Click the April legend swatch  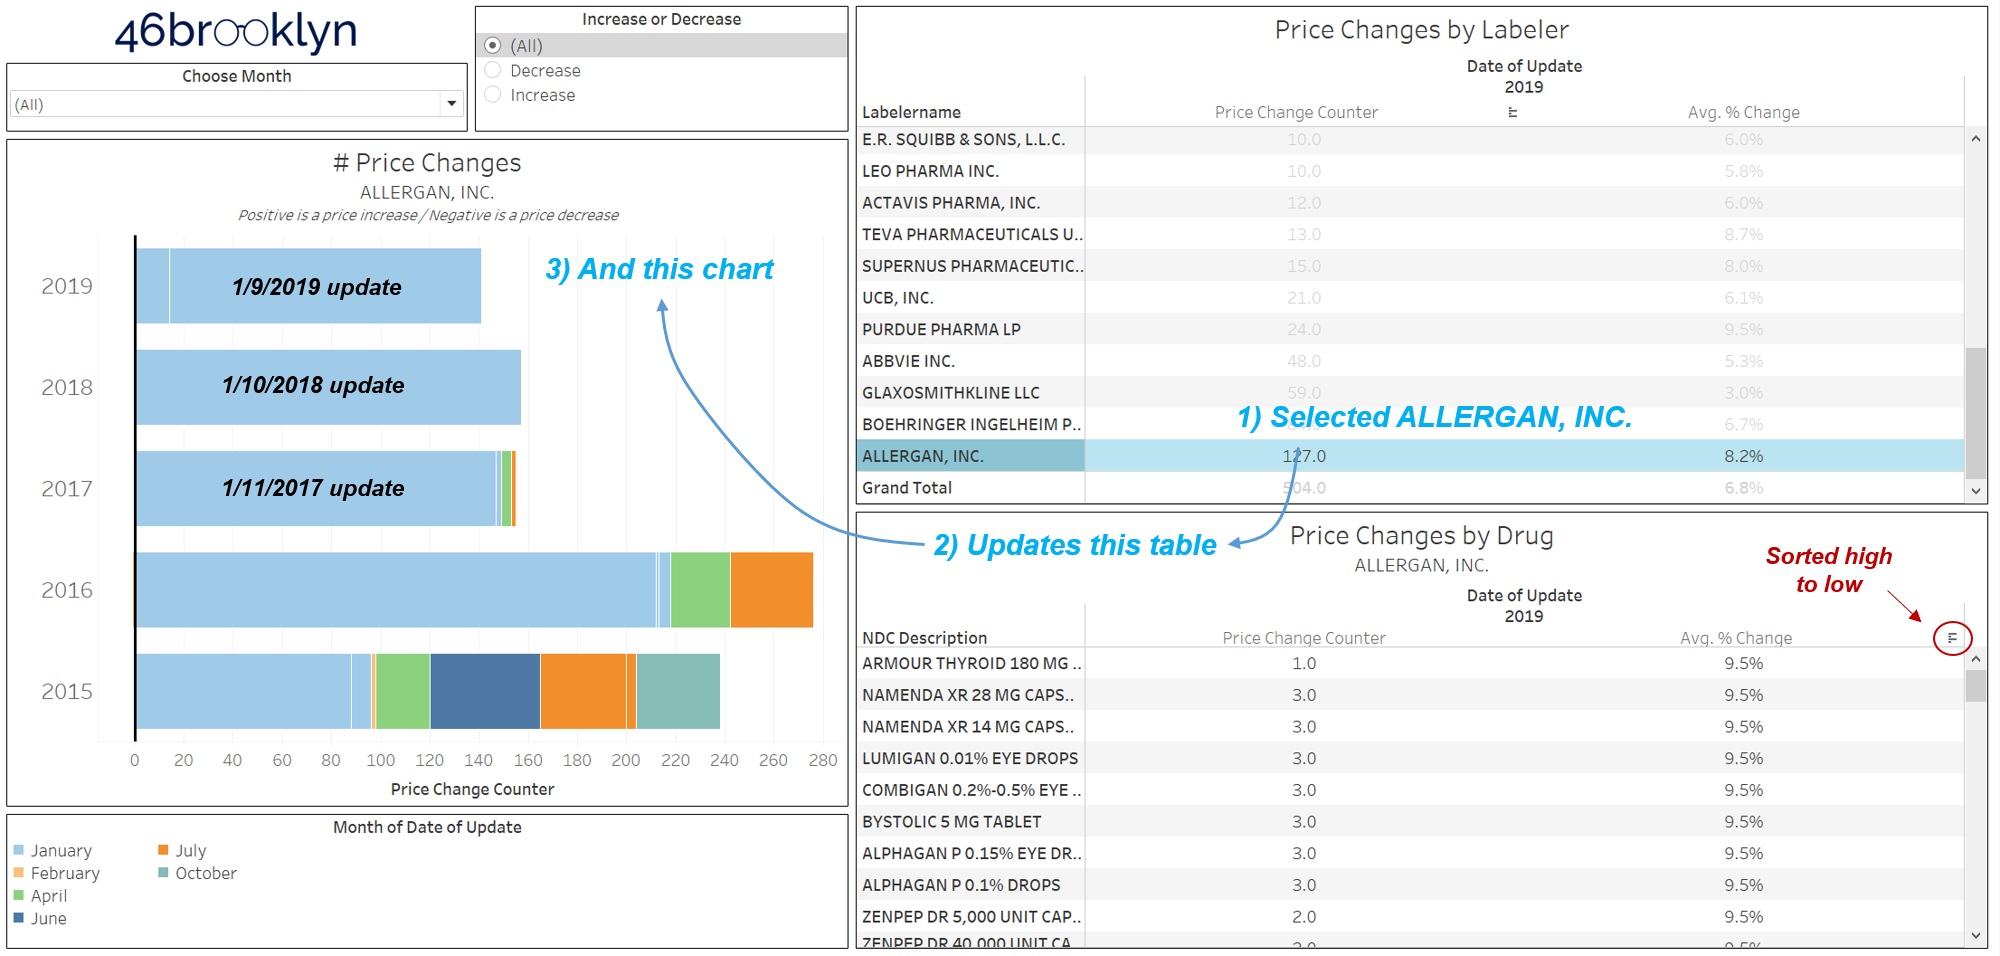pyautogui.click(x=19, y=895)
